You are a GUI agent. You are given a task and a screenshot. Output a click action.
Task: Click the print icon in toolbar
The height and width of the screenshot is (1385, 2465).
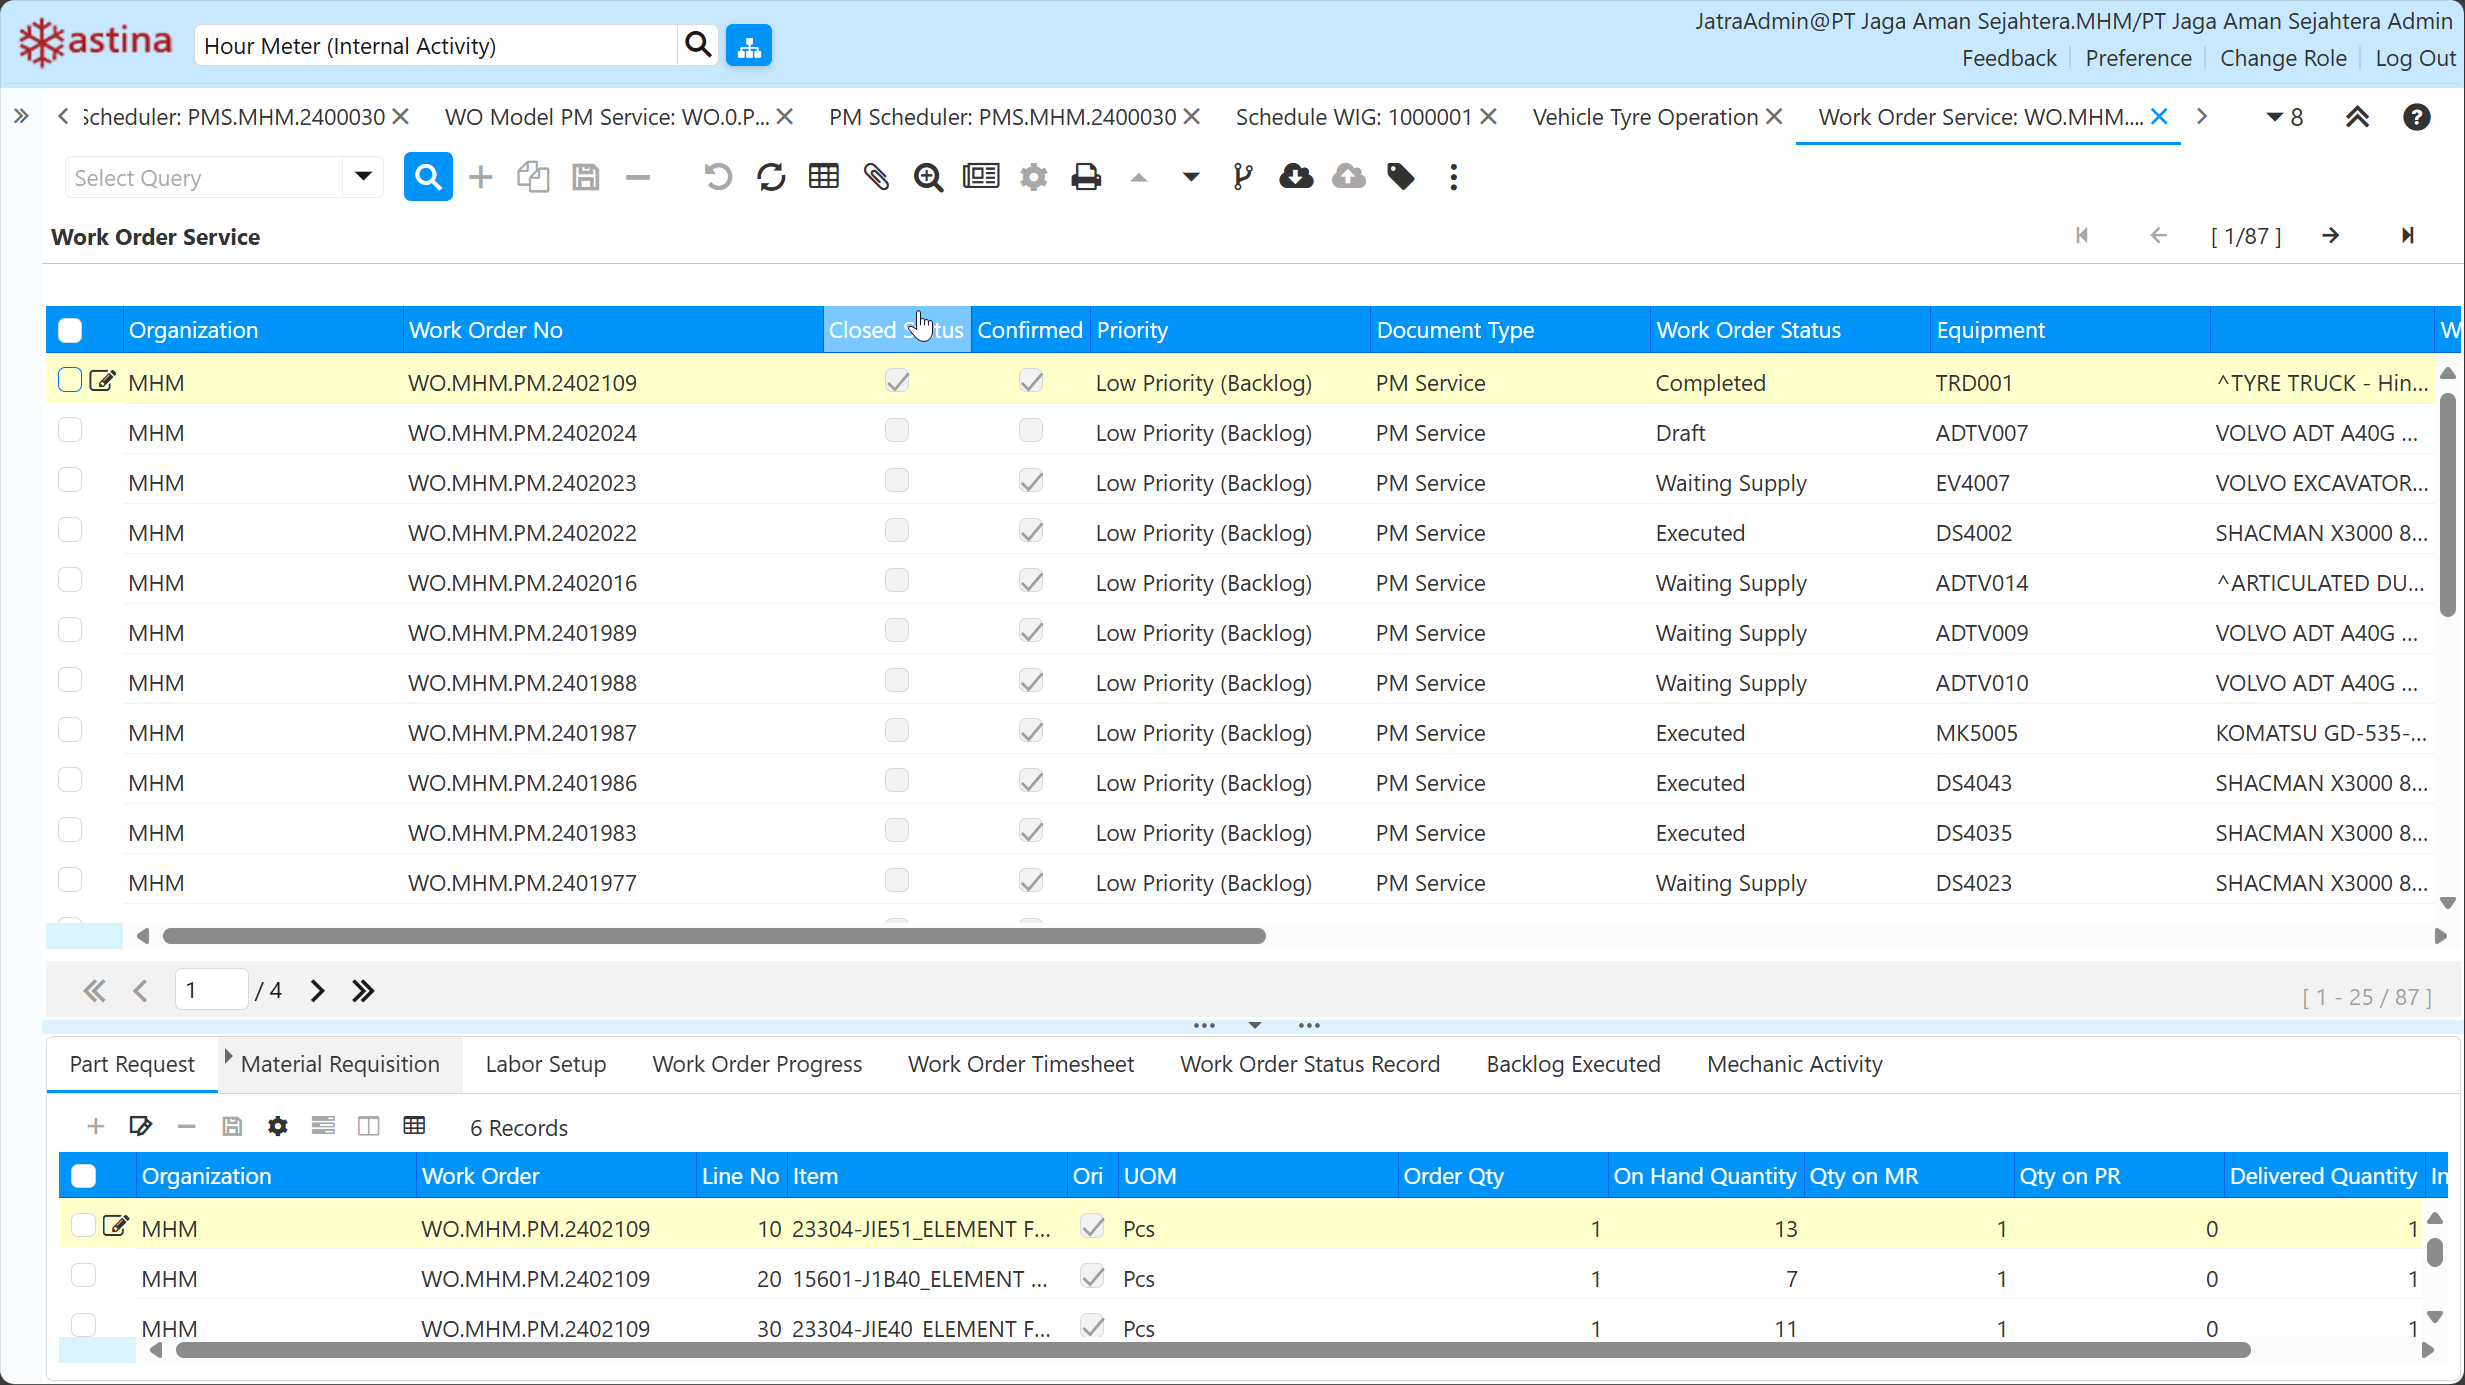[x=1085, y=177]
